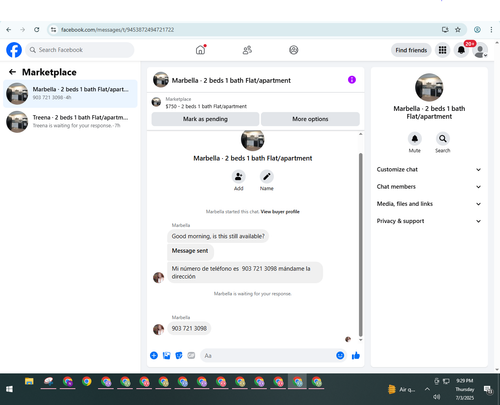Viewport: 500px width, 405px height.
Task: Open the Facebook logo home link
Action: click(x=14, y=50)
